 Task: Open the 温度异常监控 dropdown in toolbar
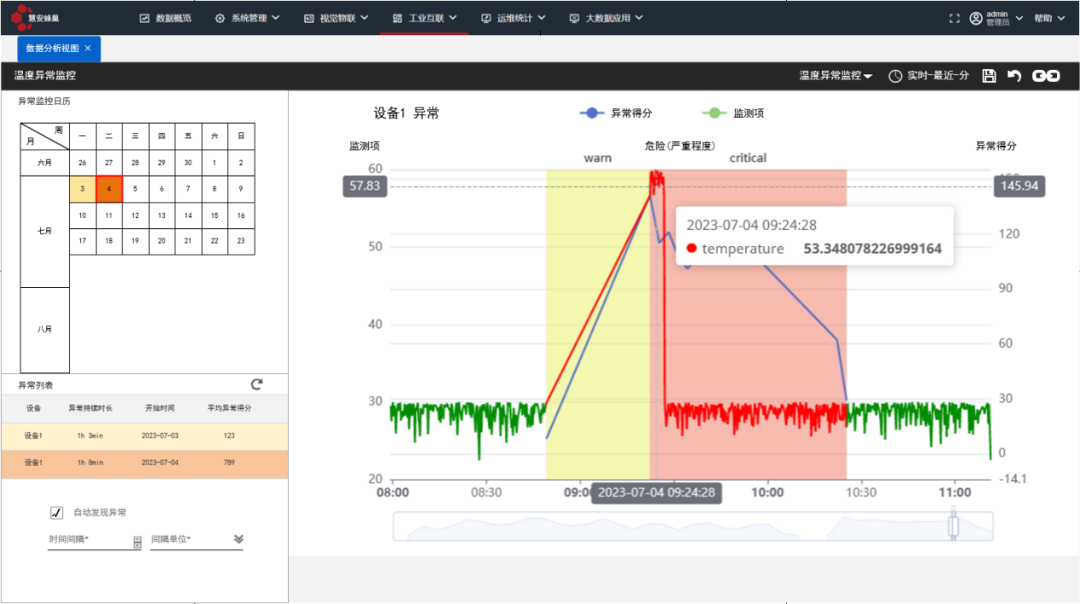coord(836,76)
